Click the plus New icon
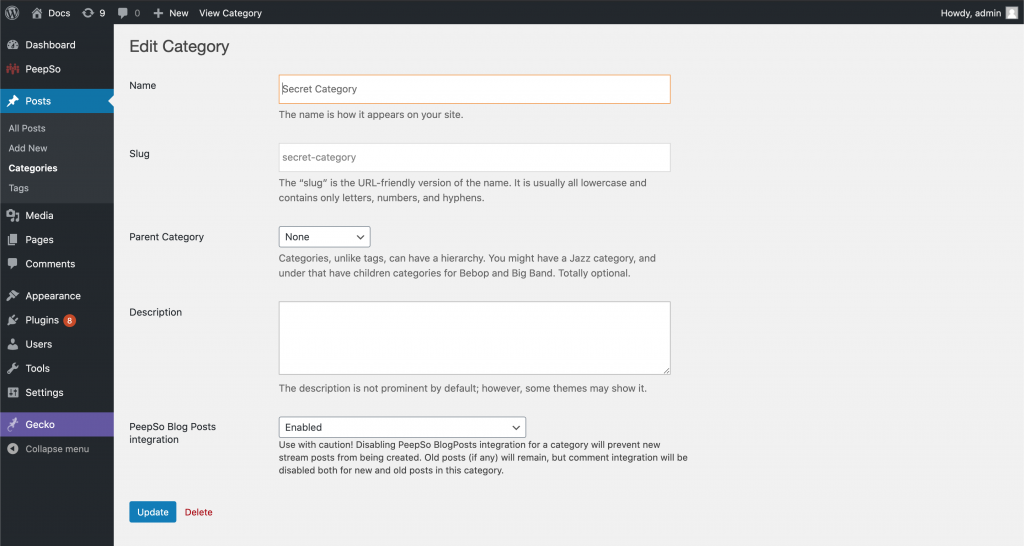The height and width of the screenshot is (546, 1024). 158,13
